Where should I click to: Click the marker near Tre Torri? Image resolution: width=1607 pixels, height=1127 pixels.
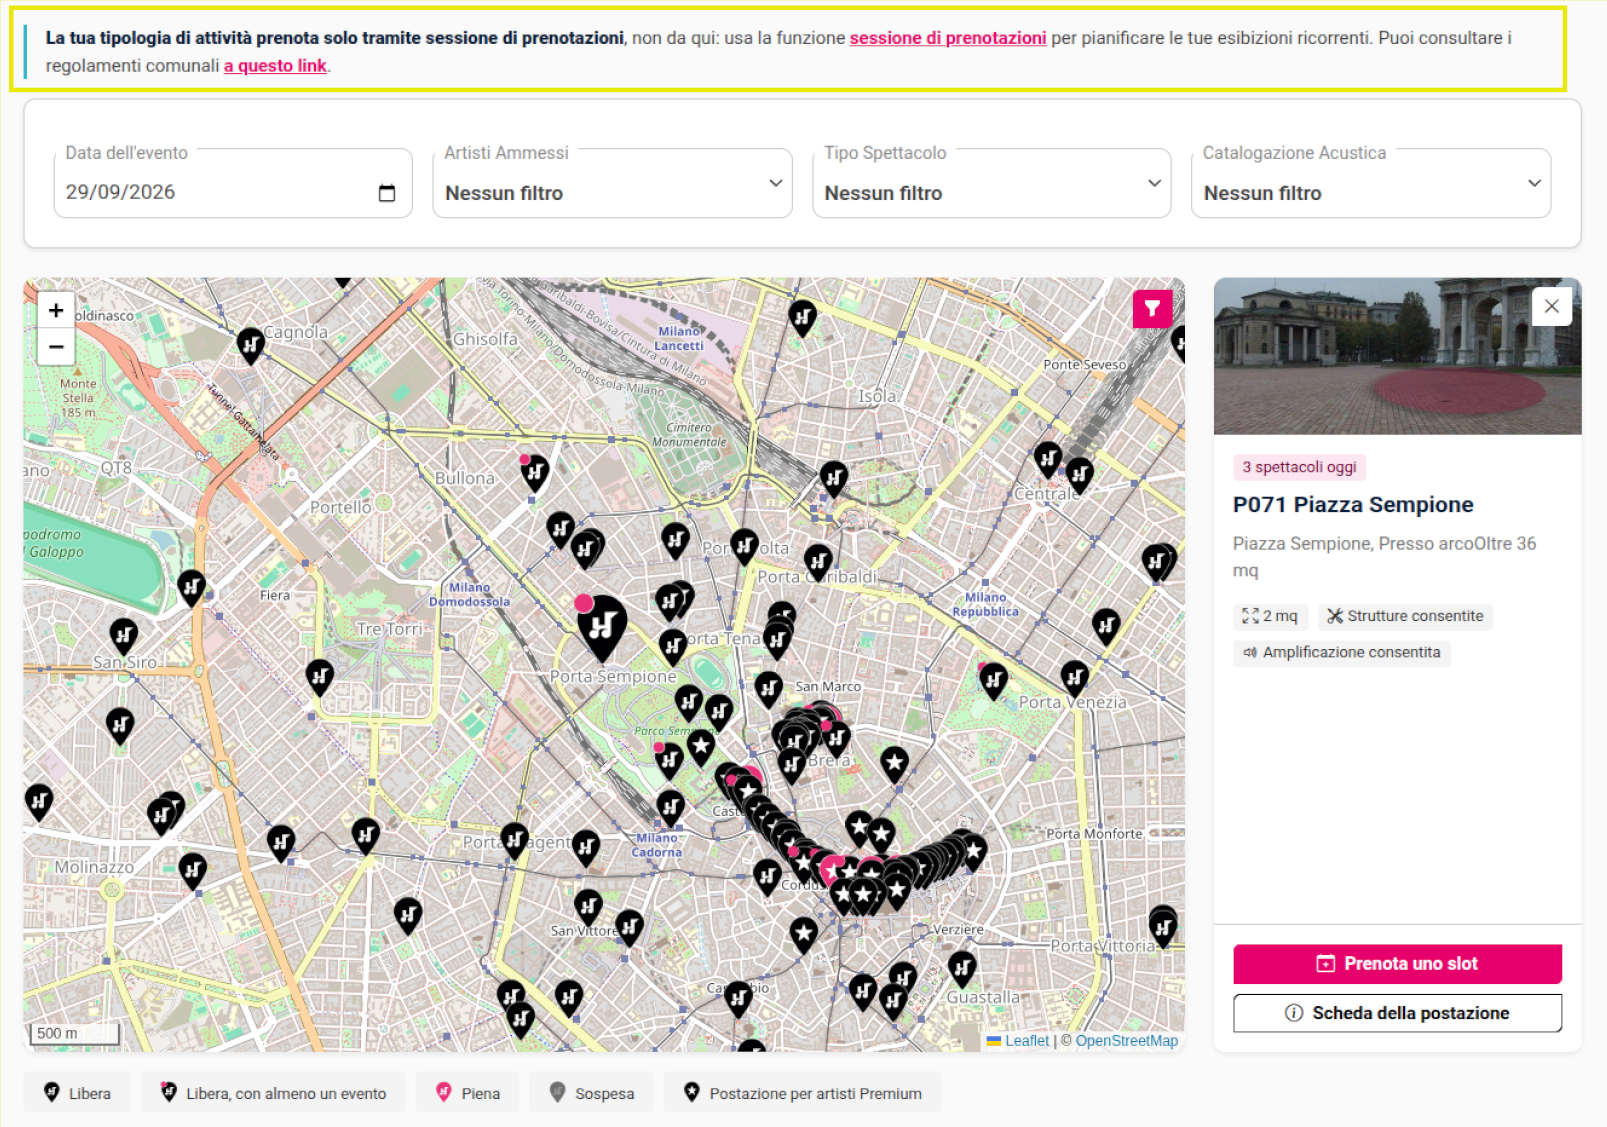pyautogui.click(x=320, y=678)
